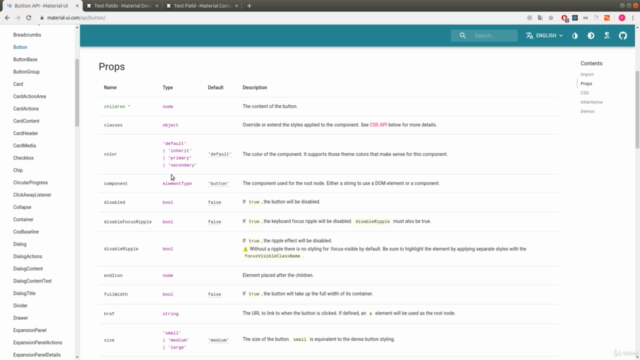The image size is (640, 360).
Task: Select the Button API - Material-UI tab
Action: tap(41, 6)
